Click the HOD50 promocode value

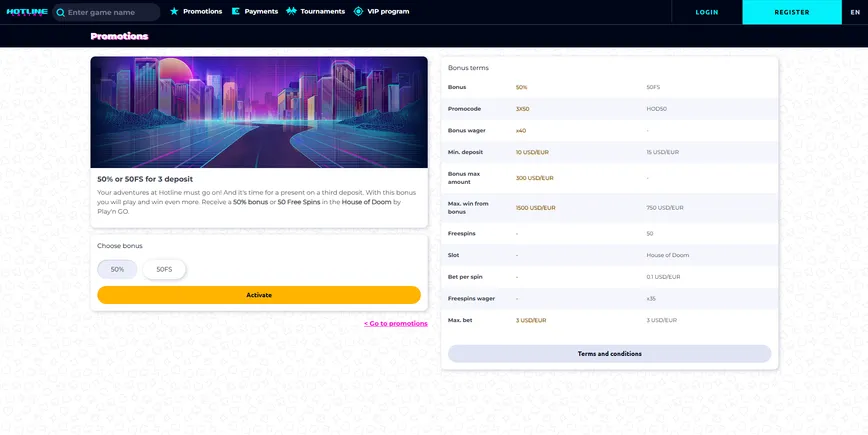coord(657,109)
